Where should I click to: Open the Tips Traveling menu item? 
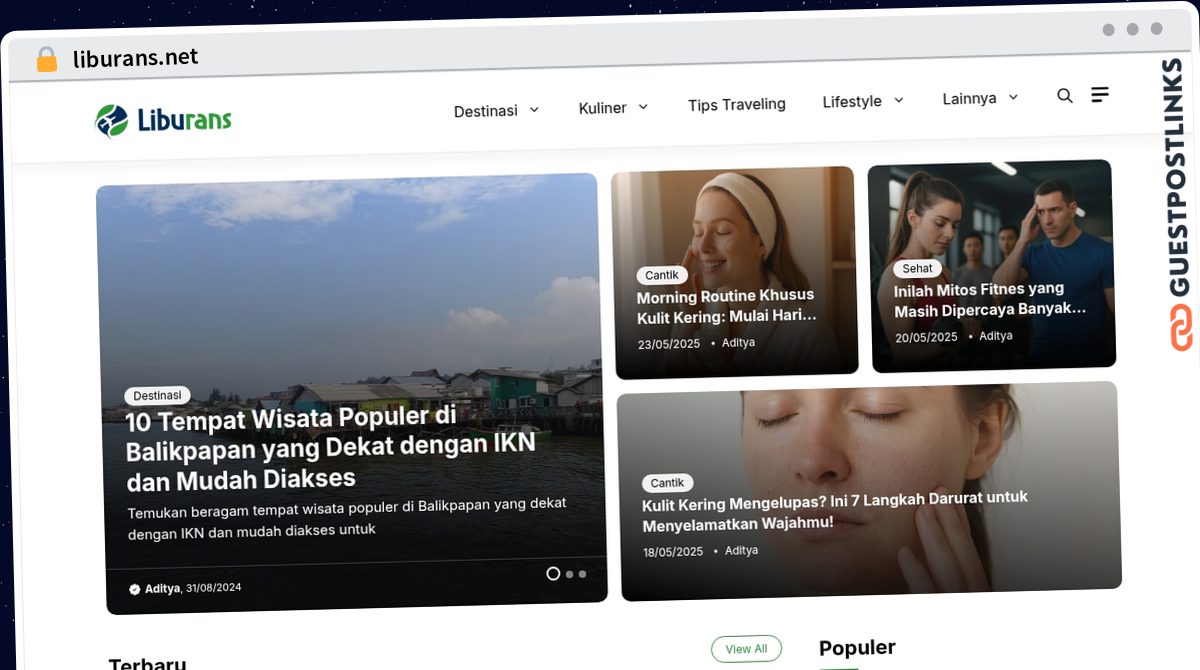(736, 104)
